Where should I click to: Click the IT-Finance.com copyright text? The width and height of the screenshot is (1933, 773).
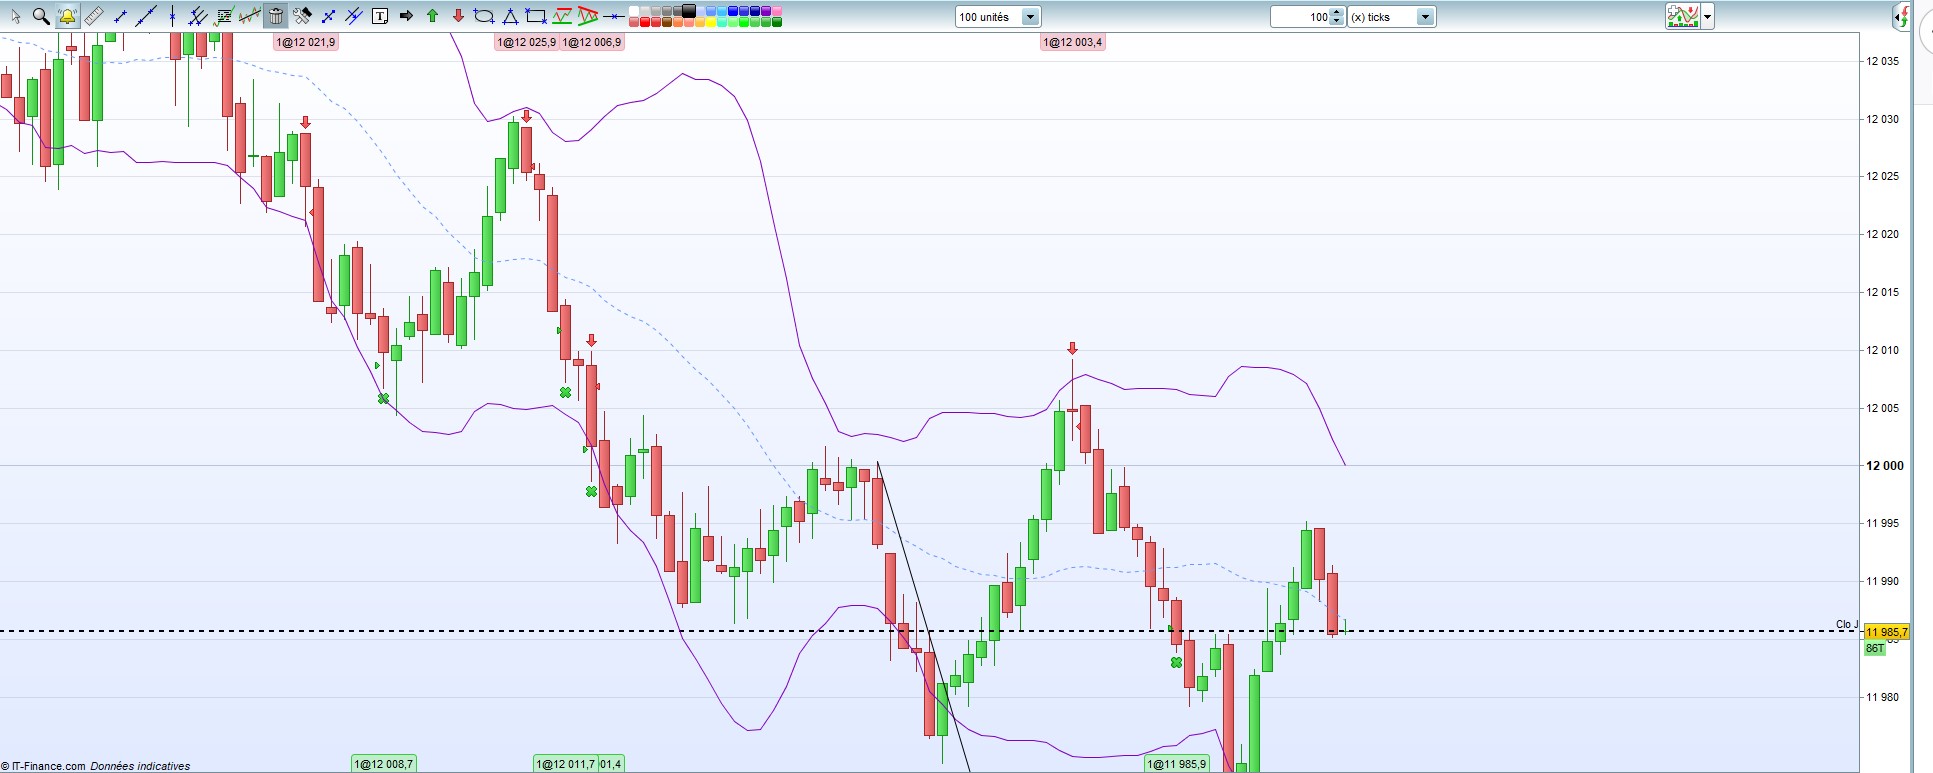coord(44,766)
